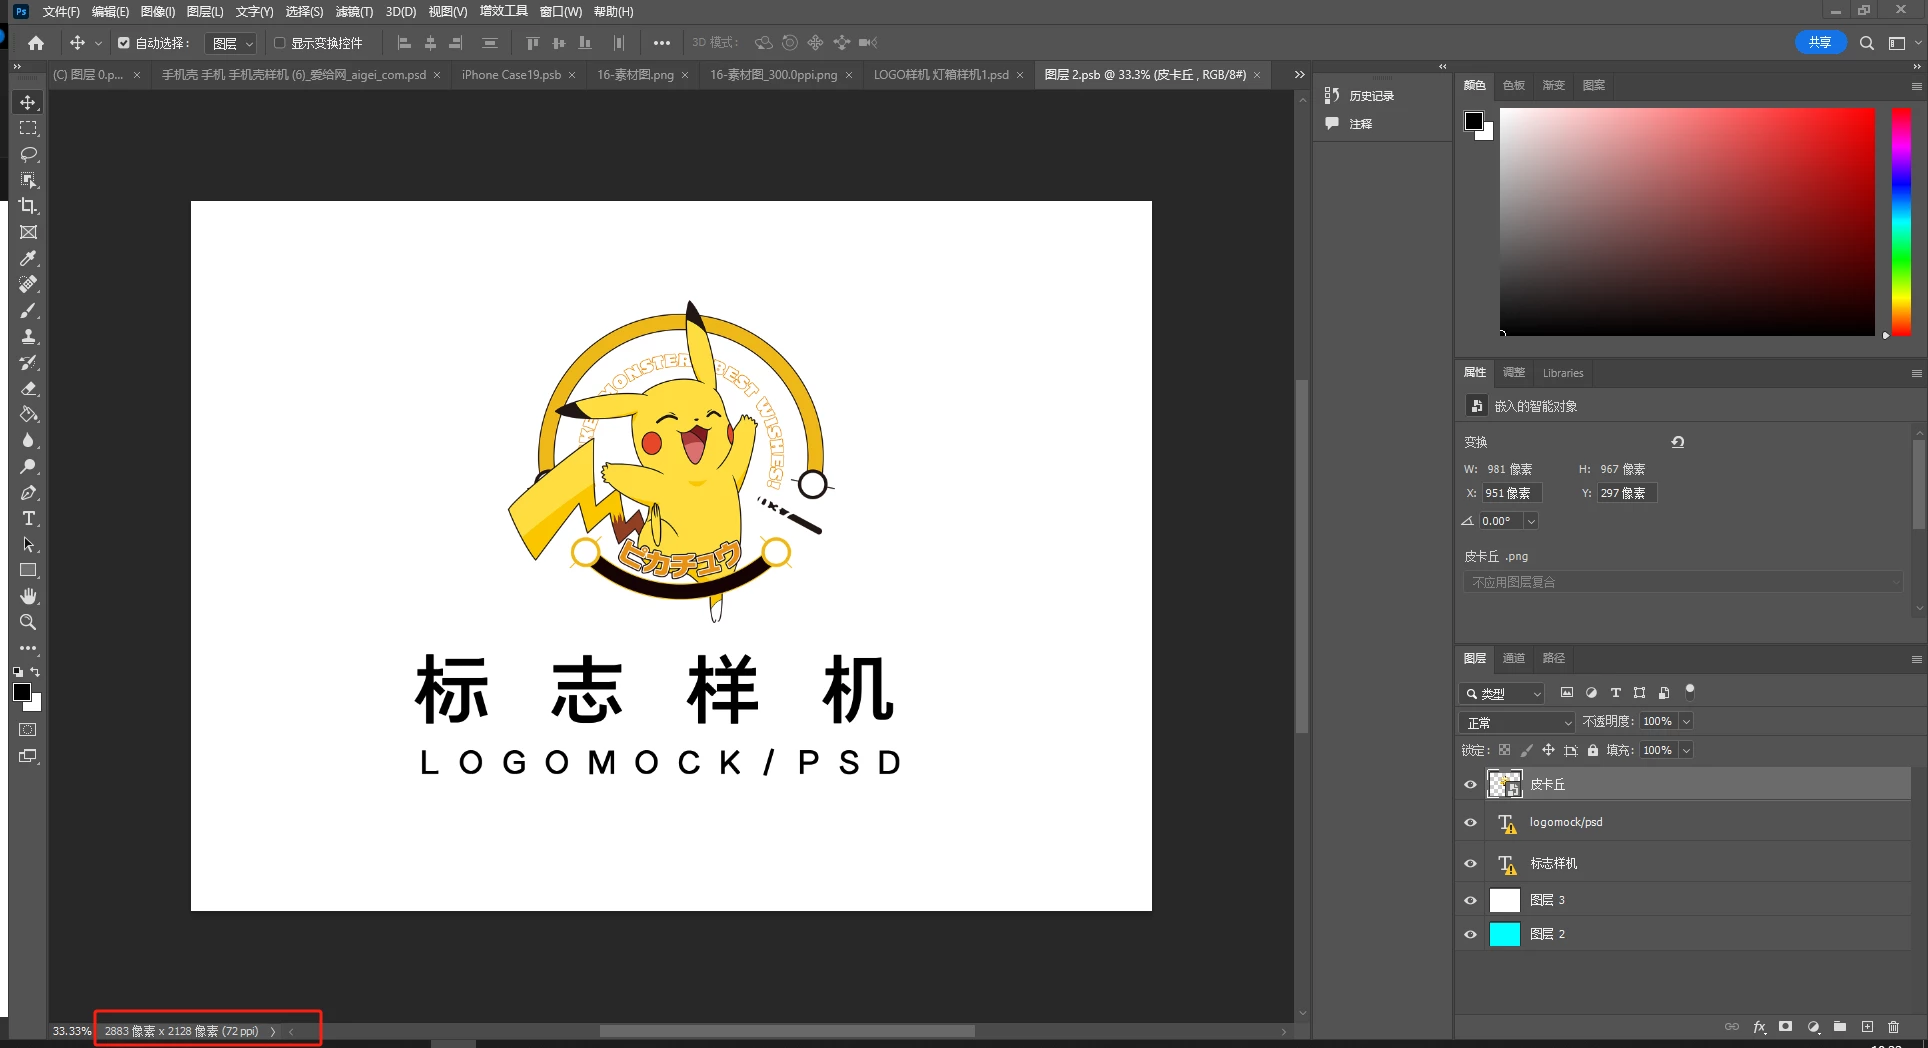Open blend mode 正常 dropdown
Viewport: 1928px width, 1048px height.
pyautogui.click(x=1517, y=722)
